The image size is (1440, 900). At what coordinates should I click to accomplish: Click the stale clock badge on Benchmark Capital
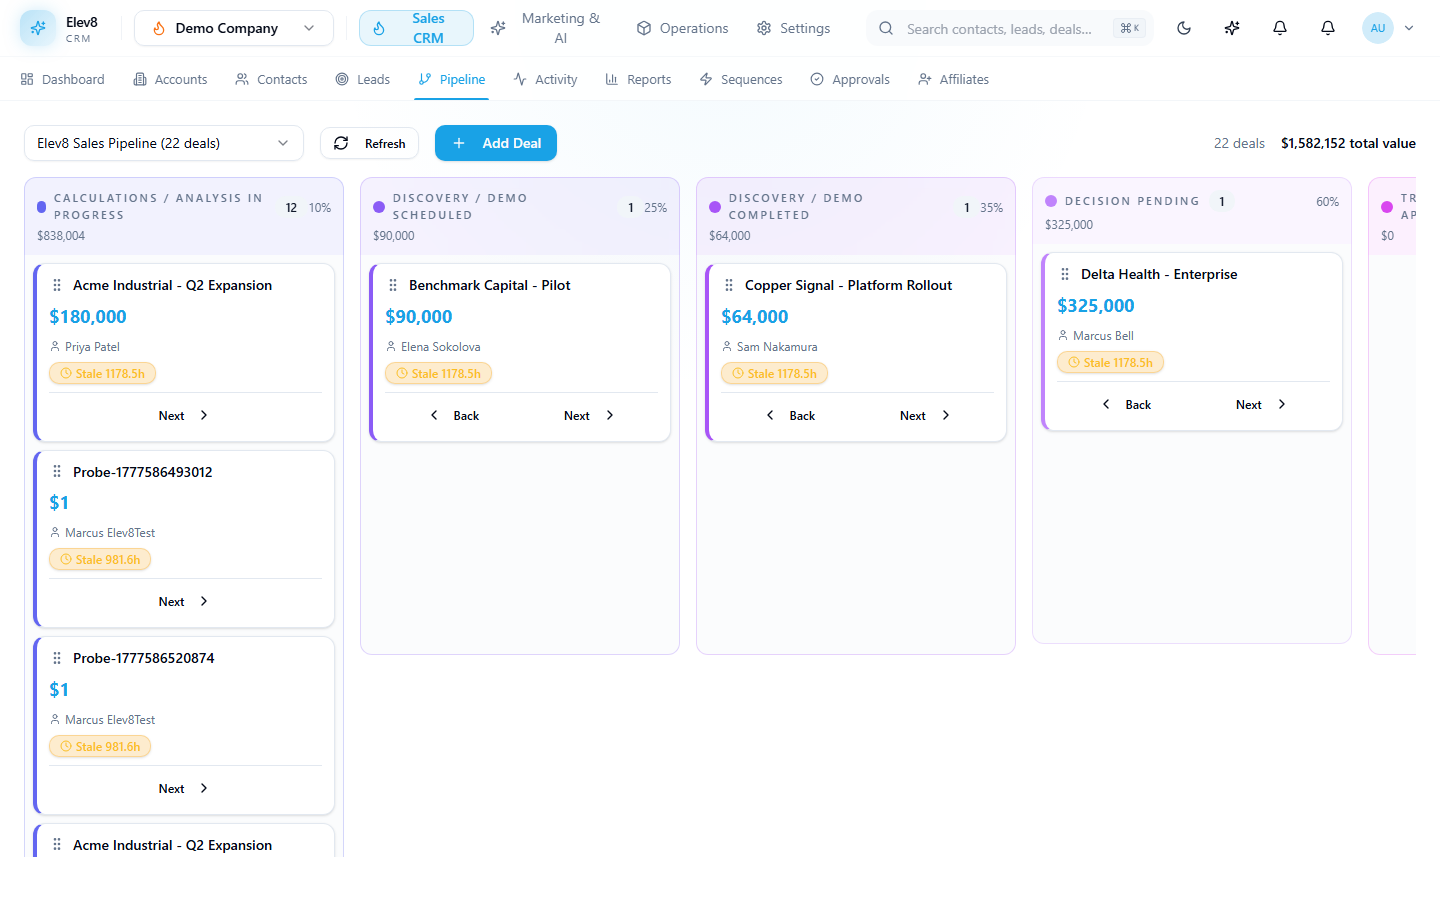coord(438,374)
